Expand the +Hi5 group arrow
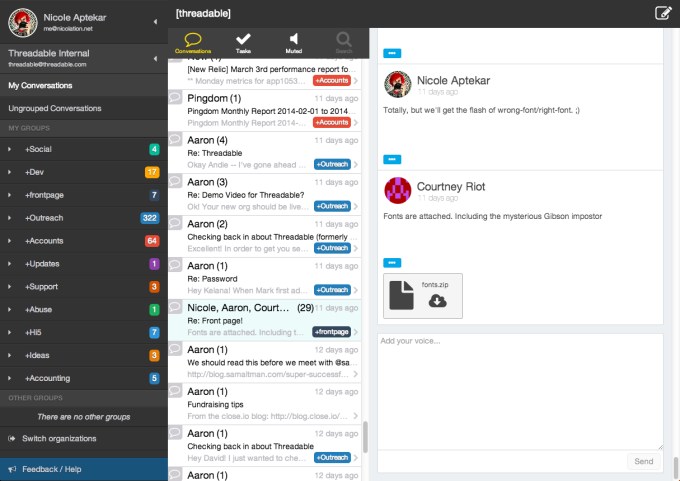Image resolution: width=680 pixels, height=481 pixels. pyautogui.click(x=10, y=333)
